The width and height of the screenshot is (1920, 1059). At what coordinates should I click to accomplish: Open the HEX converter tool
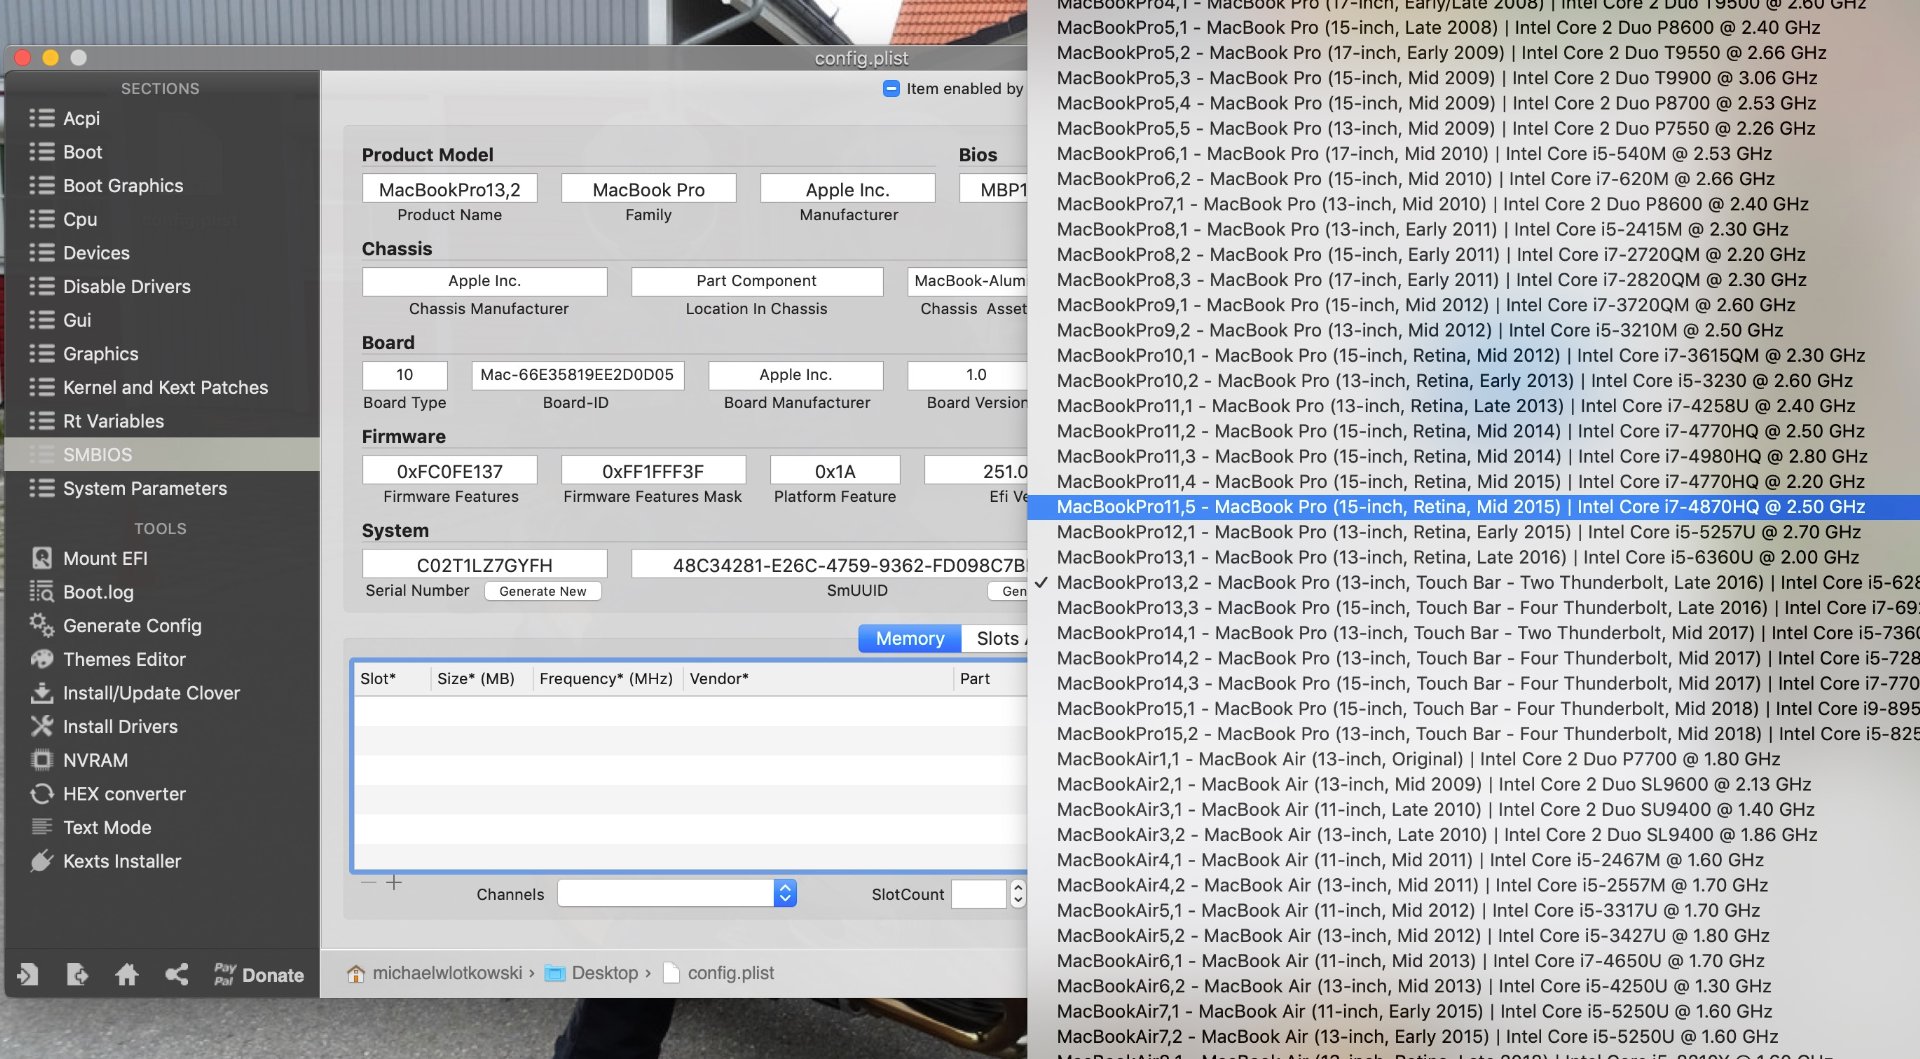pyautogui.click(x=108, y=794)
